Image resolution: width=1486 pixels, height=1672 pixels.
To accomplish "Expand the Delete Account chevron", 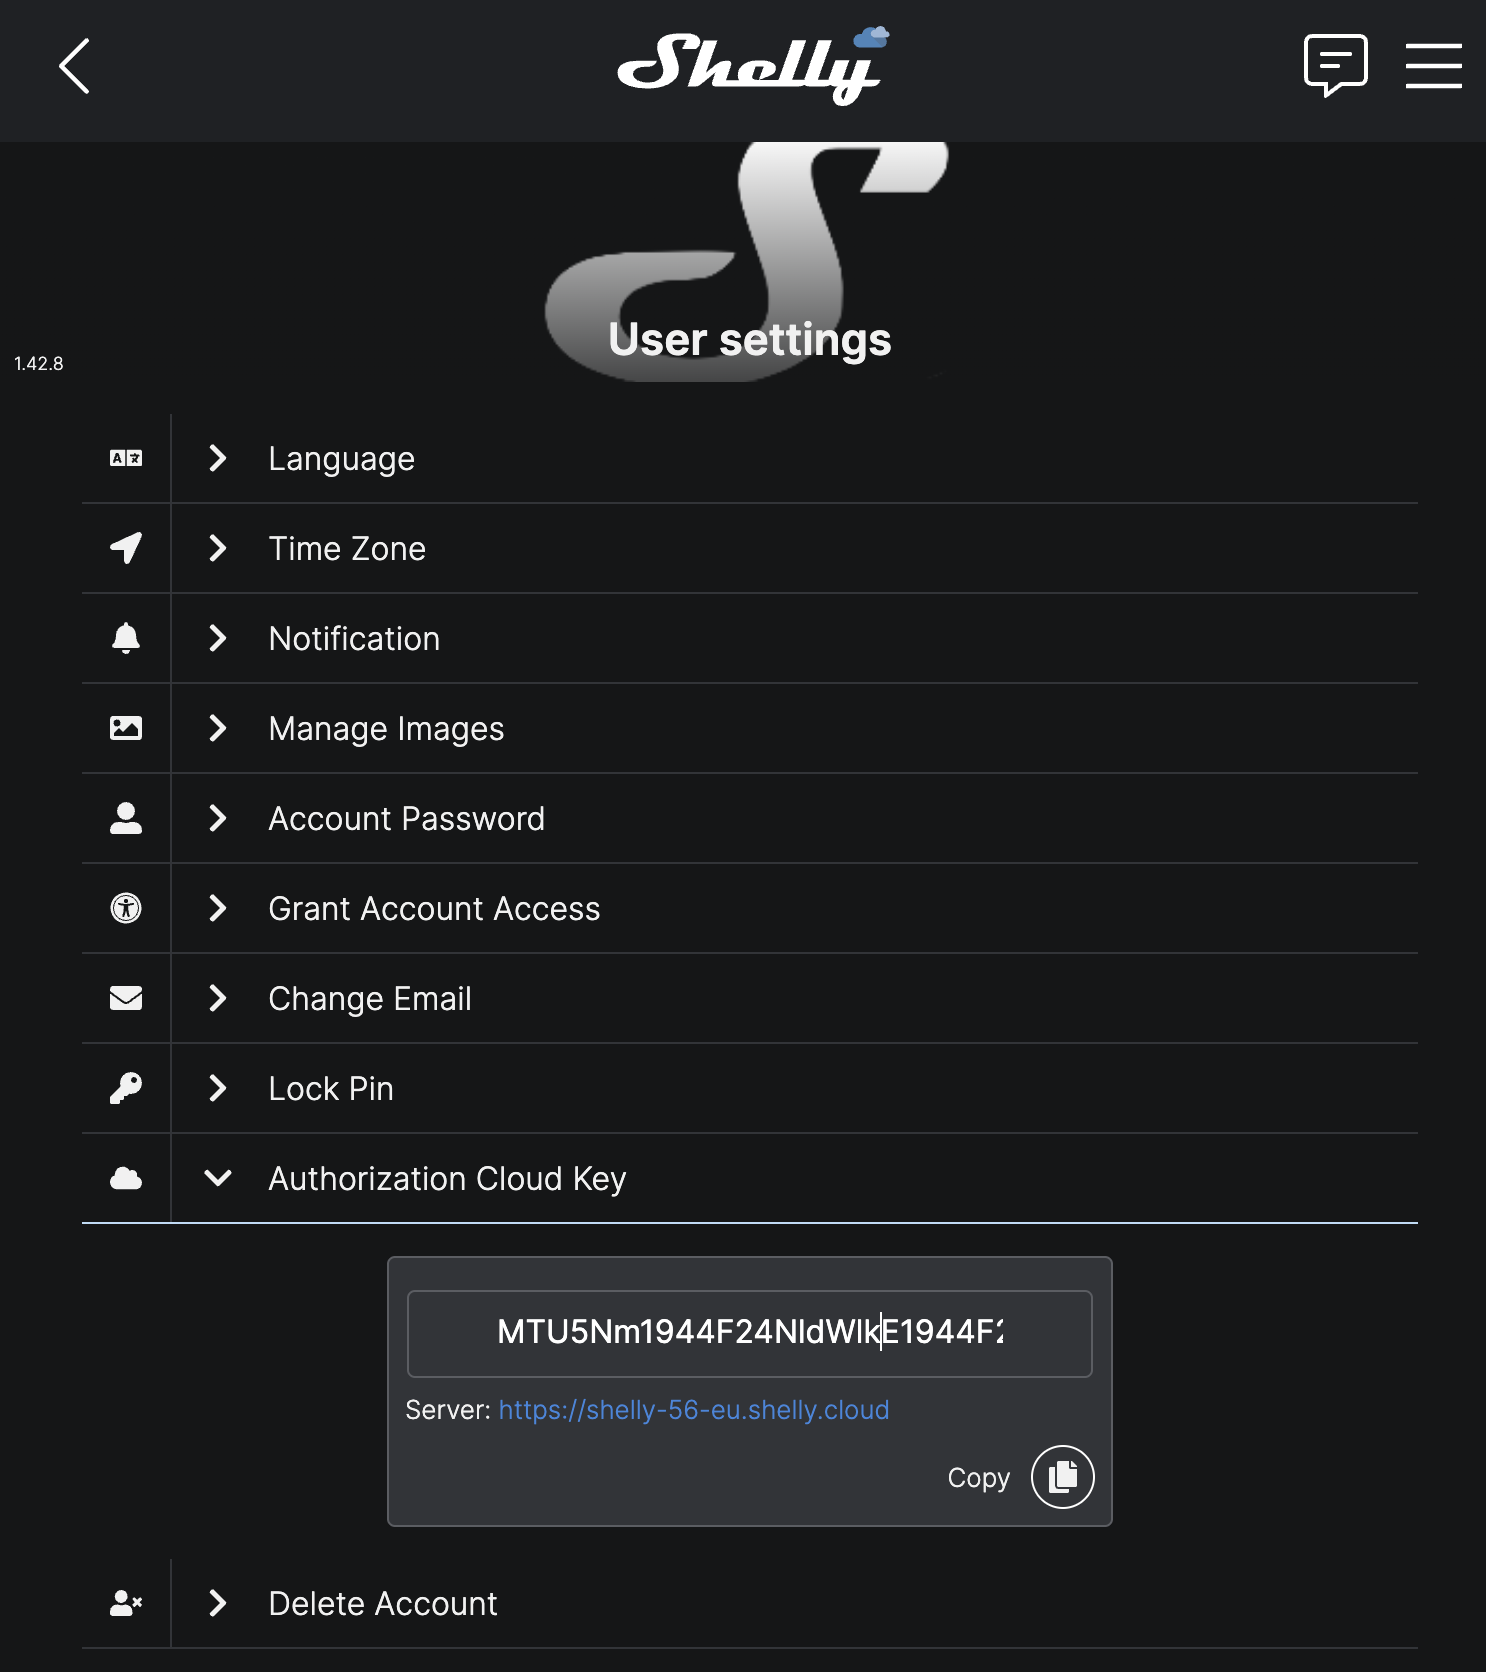I will [217, 1603].
